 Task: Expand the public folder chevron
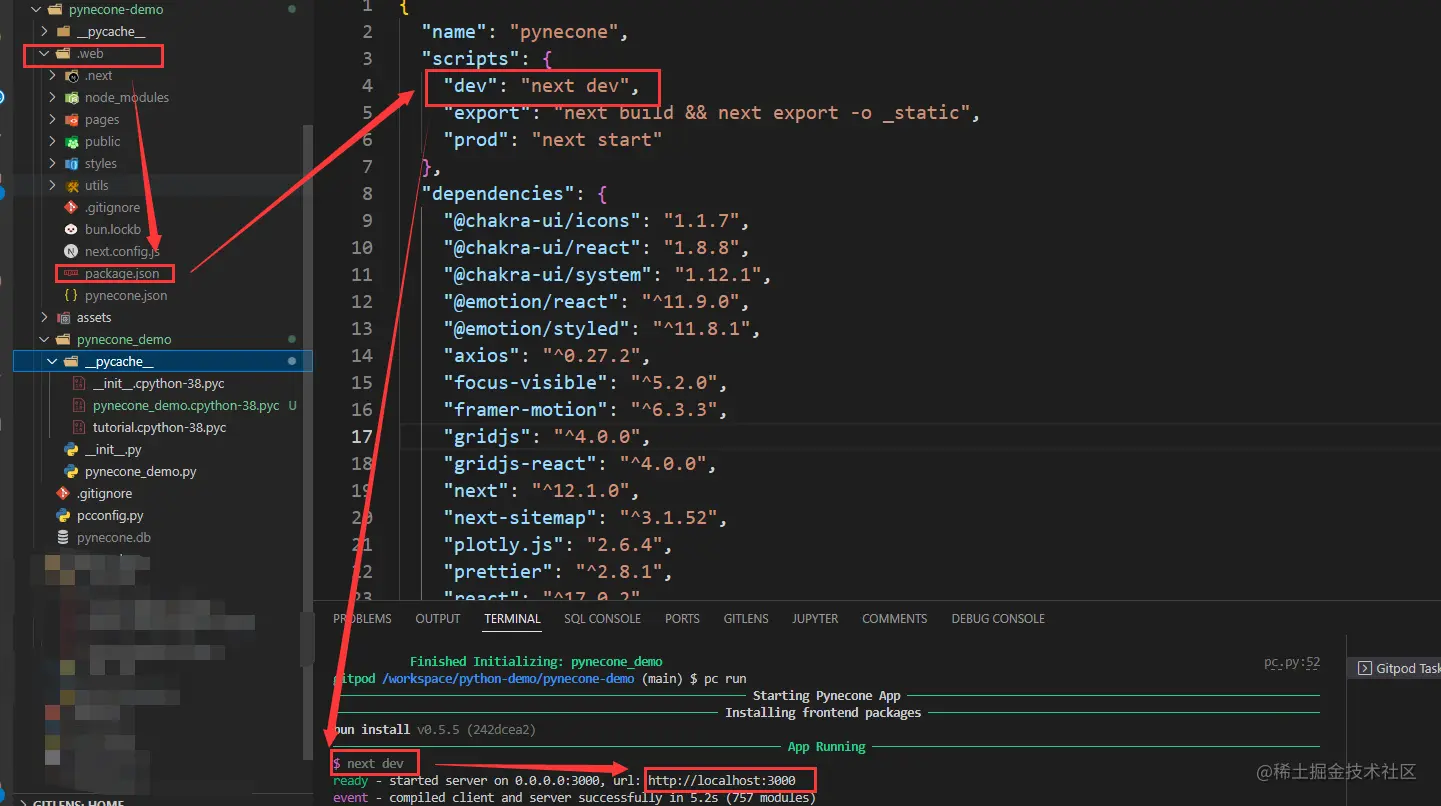(x=52, y=142)
